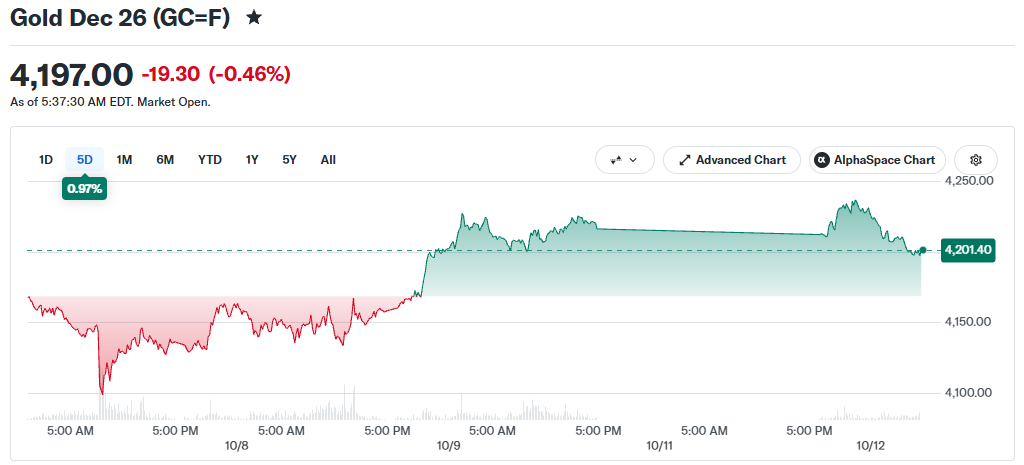Show the All time range

click(328, 160)
